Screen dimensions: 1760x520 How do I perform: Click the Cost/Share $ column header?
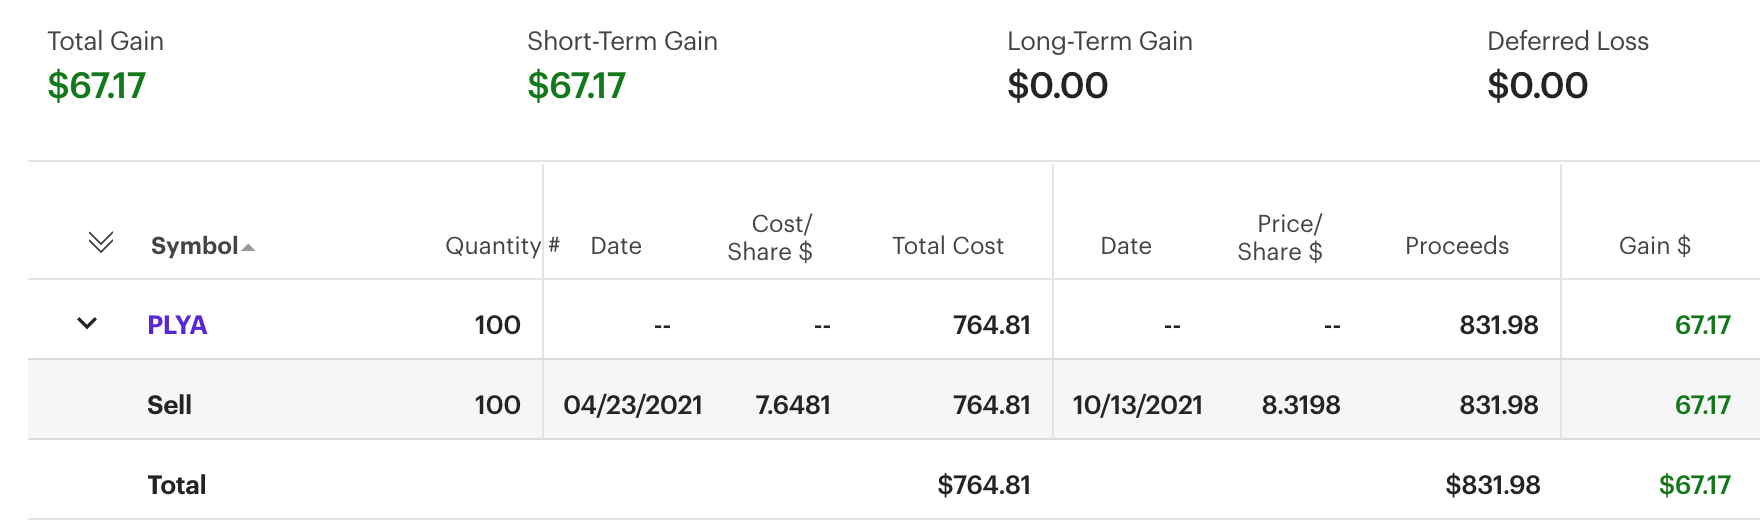click(x=770, y=238)
